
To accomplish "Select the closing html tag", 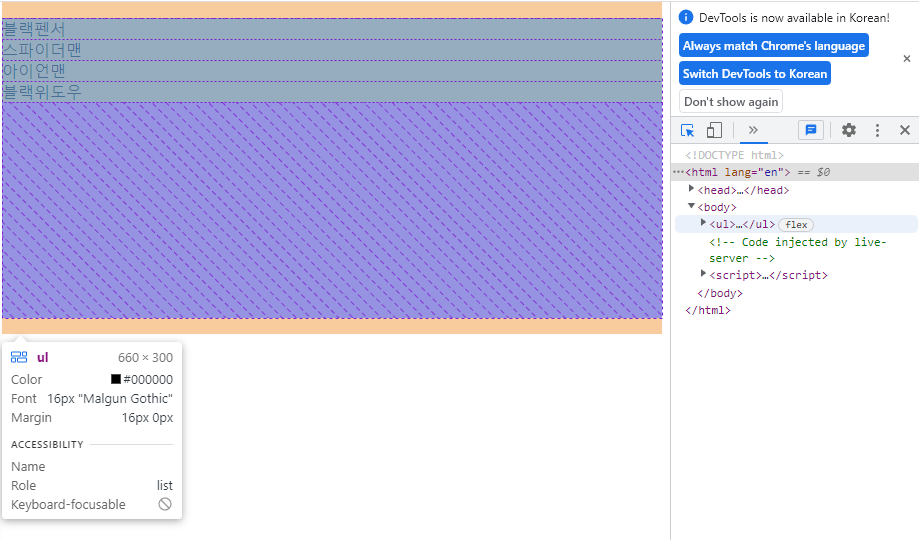I will [708, 310].
